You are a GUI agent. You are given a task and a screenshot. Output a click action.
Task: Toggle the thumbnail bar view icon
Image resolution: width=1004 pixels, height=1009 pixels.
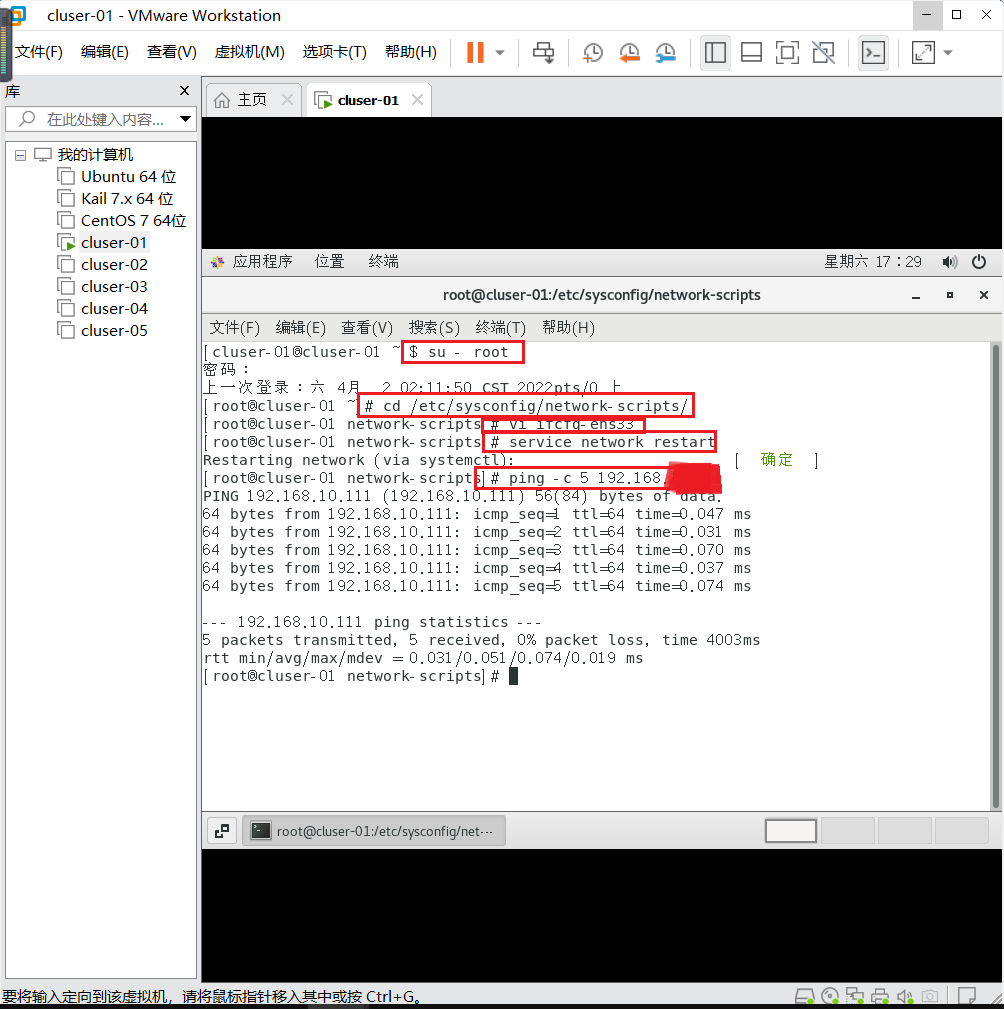point(751,53)
